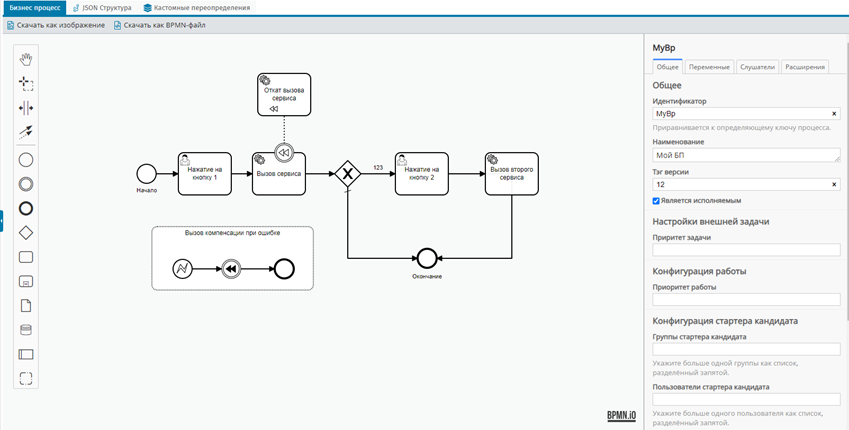Activate the global connect arrow tool
The width and height of the screenshot is (849, 430).
pyautogui.click(x=26, y=131)
